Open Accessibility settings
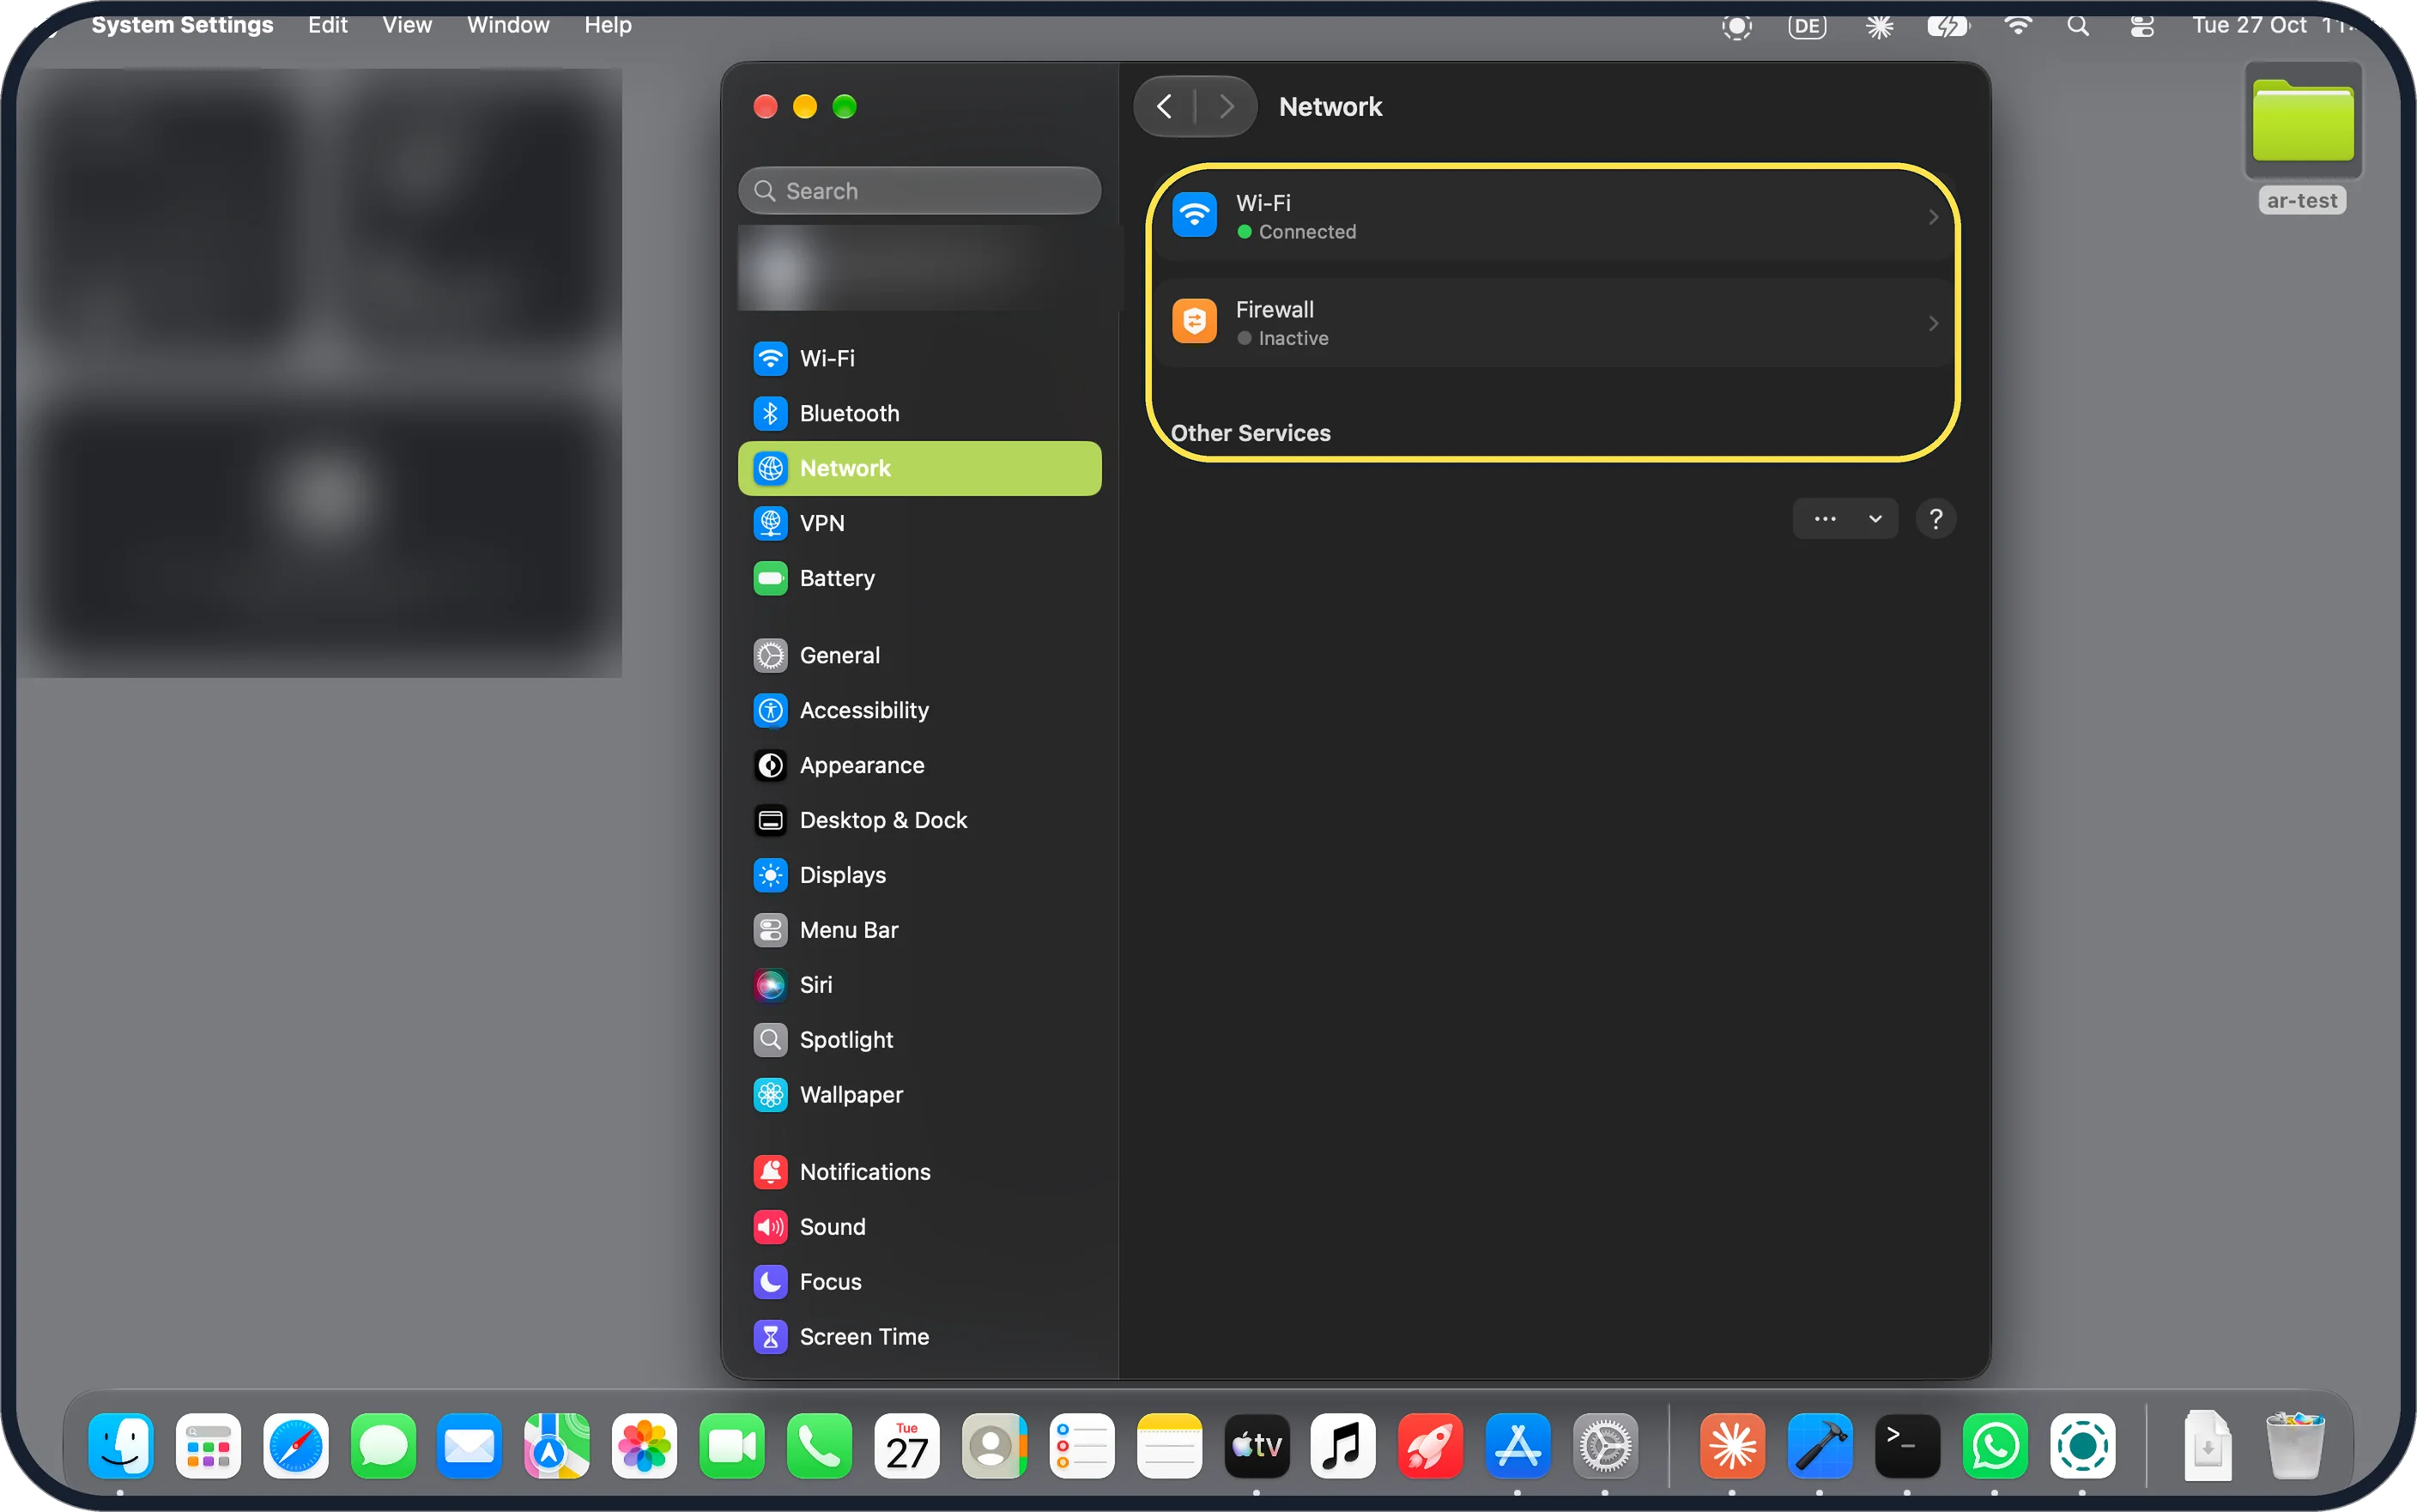Screen dimensions: 2417x1512 pos(919,710)
